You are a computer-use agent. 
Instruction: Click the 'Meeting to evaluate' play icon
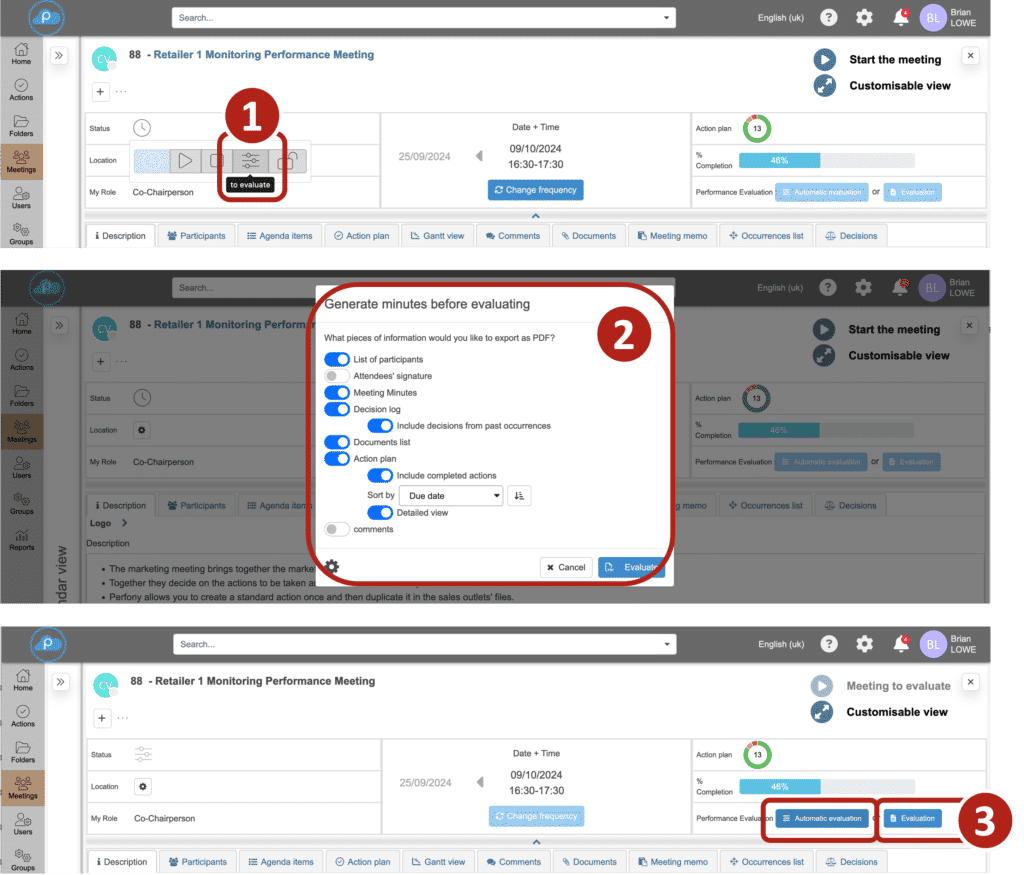[x=822, y=686]
